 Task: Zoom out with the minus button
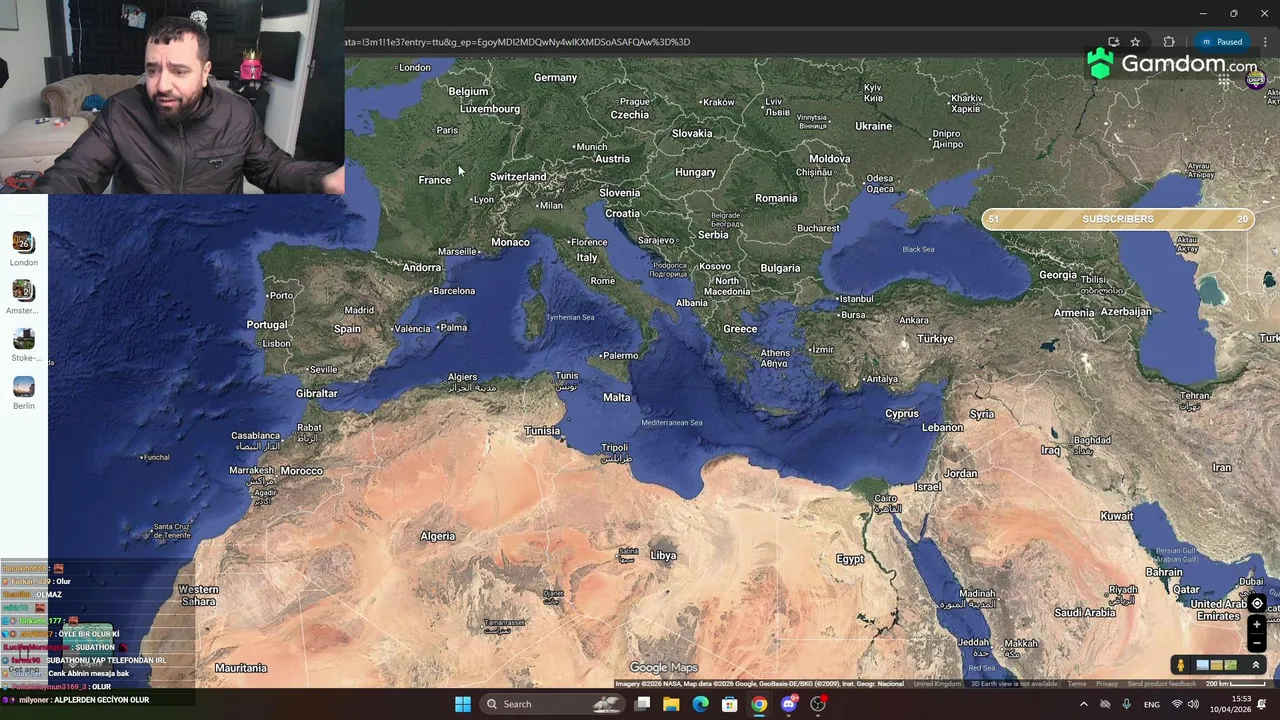(1257, 643)
